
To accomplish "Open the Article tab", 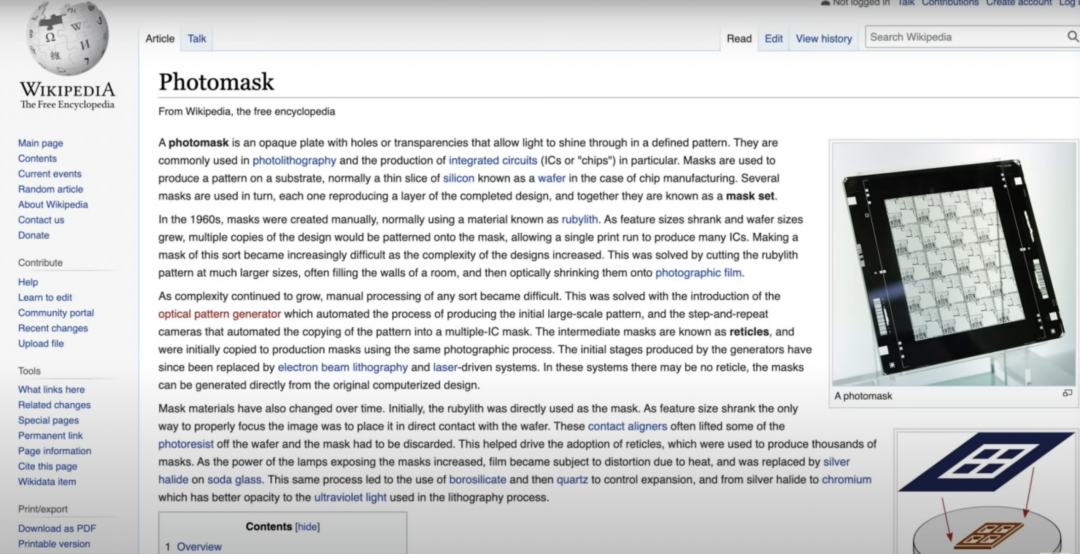I will (x=160, y=39).
